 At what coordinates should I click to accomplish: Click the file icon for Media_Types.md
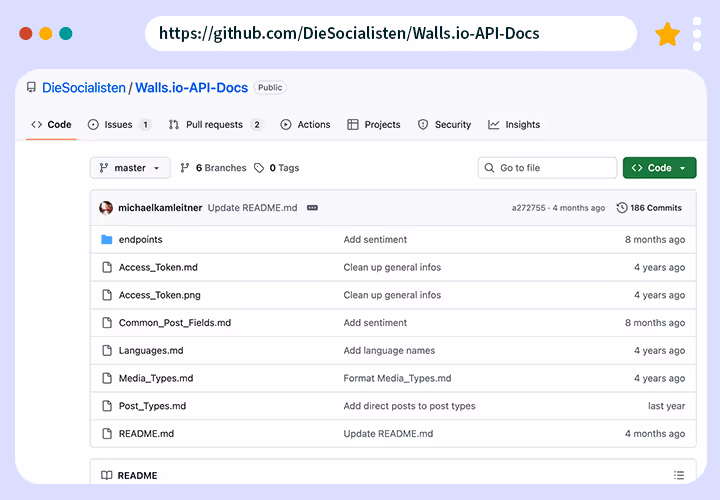coord(107,378)
